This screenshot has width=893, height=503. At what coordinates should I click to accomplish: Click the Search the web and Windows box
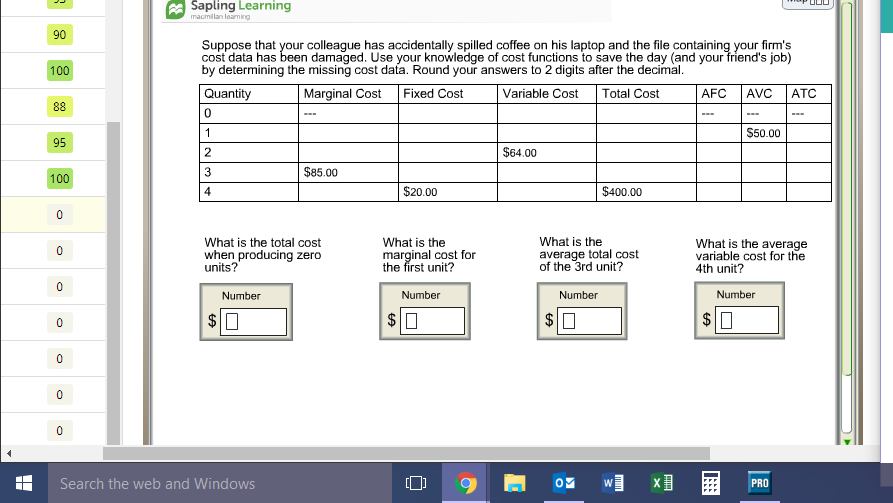coord(220,483)
